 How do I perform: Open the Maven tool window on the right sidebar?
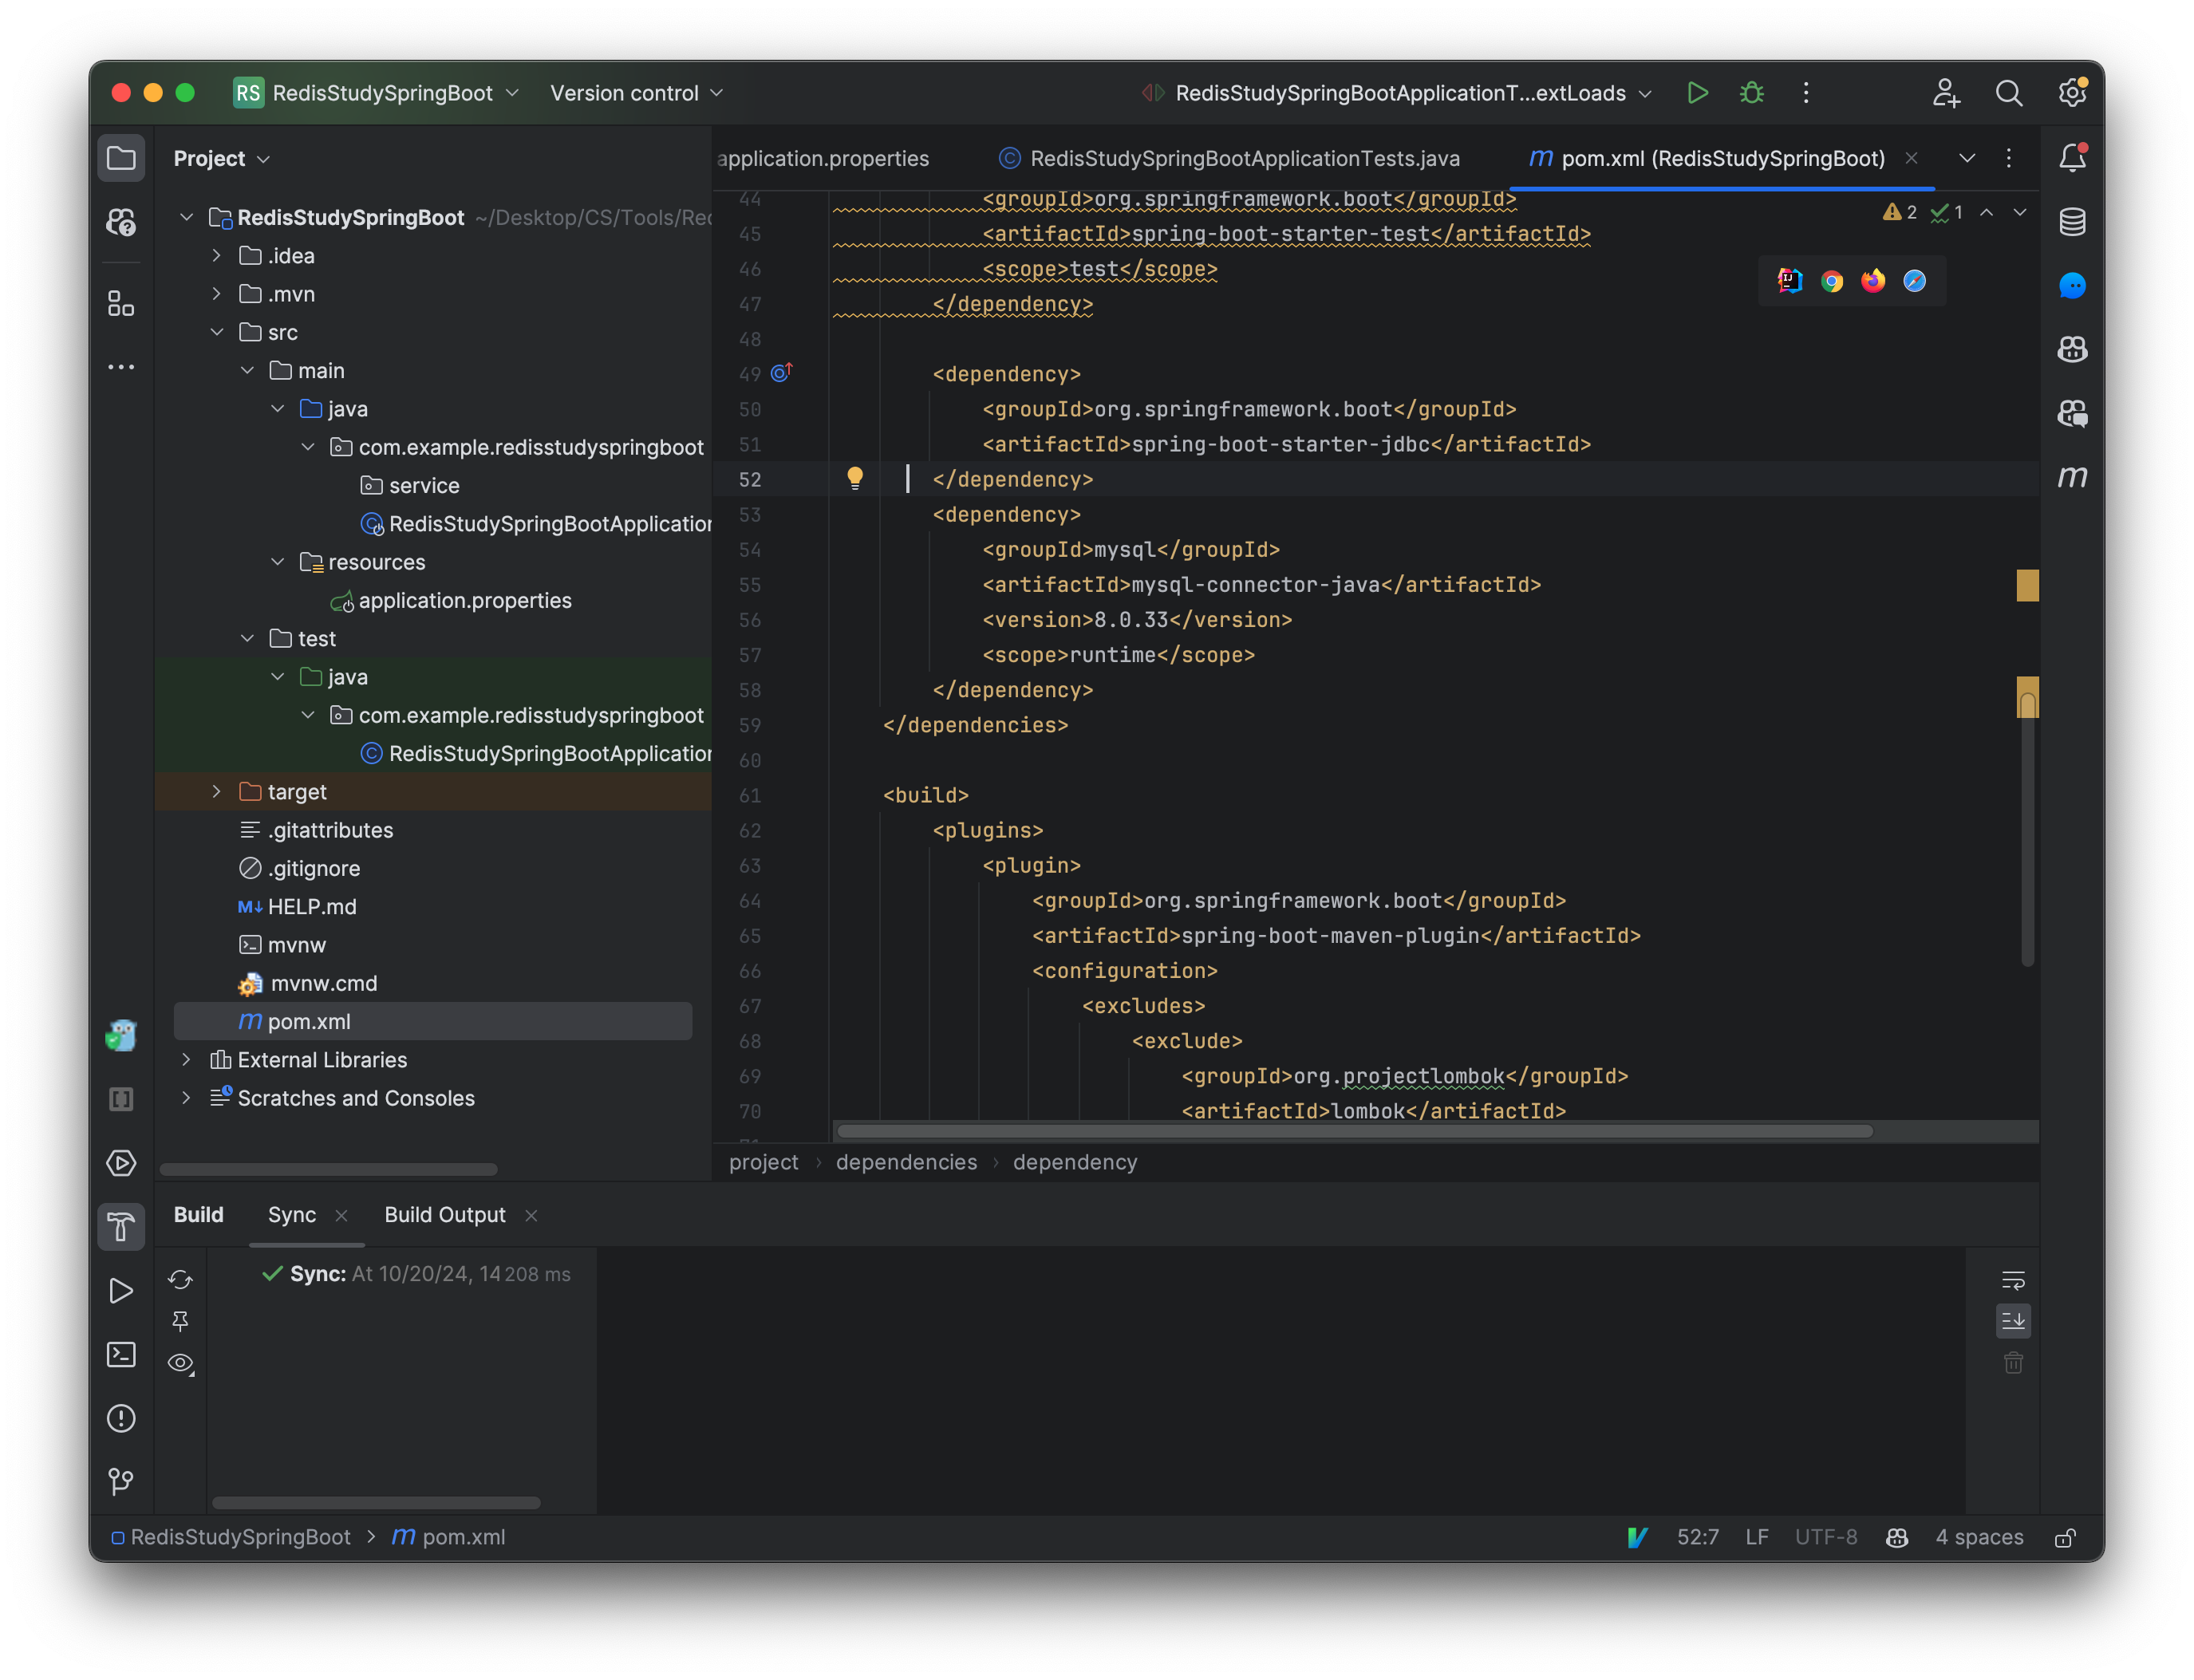pos(2072,477)
